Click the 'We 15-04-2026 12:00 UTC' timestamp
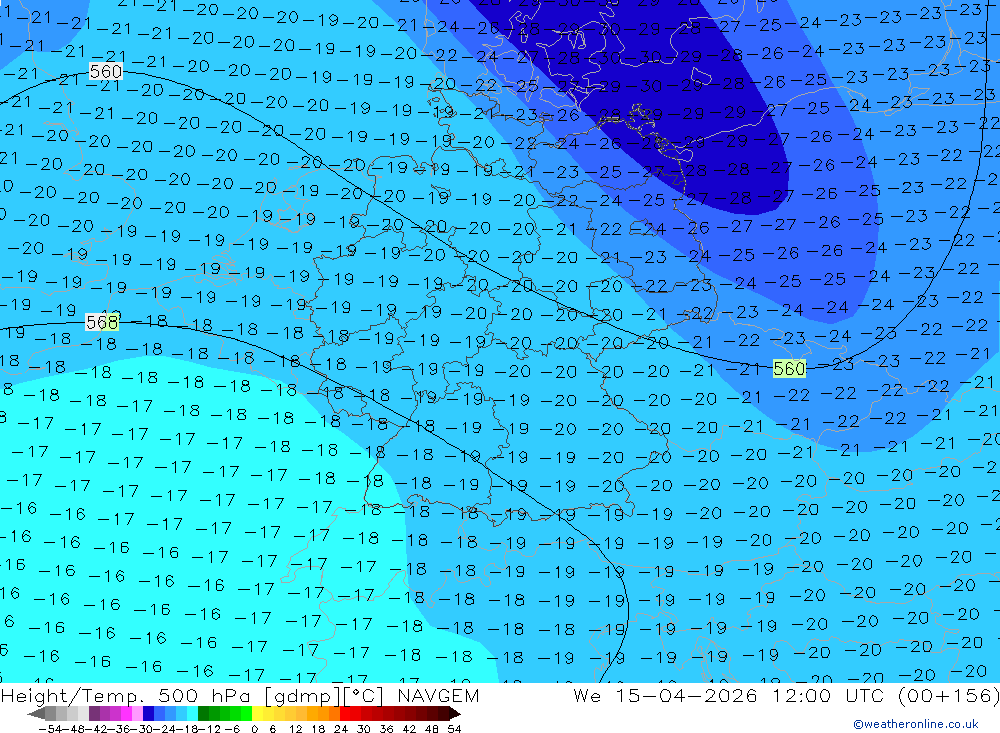The width and height of the screenshot is (1000, 733). [x=730, y=695]
